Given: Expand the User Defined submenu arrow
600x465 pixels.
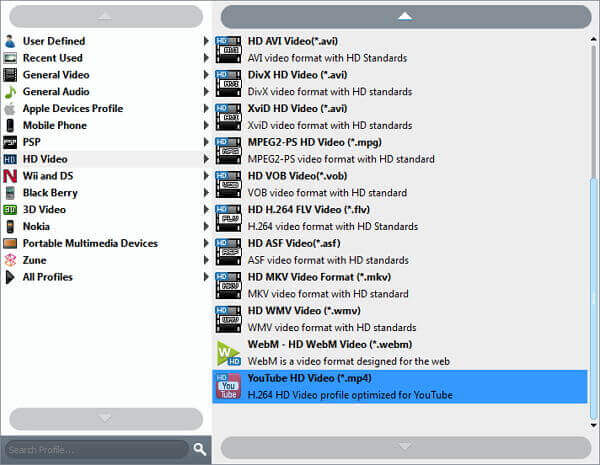Looking at the screenshot, I should (206, 41).
